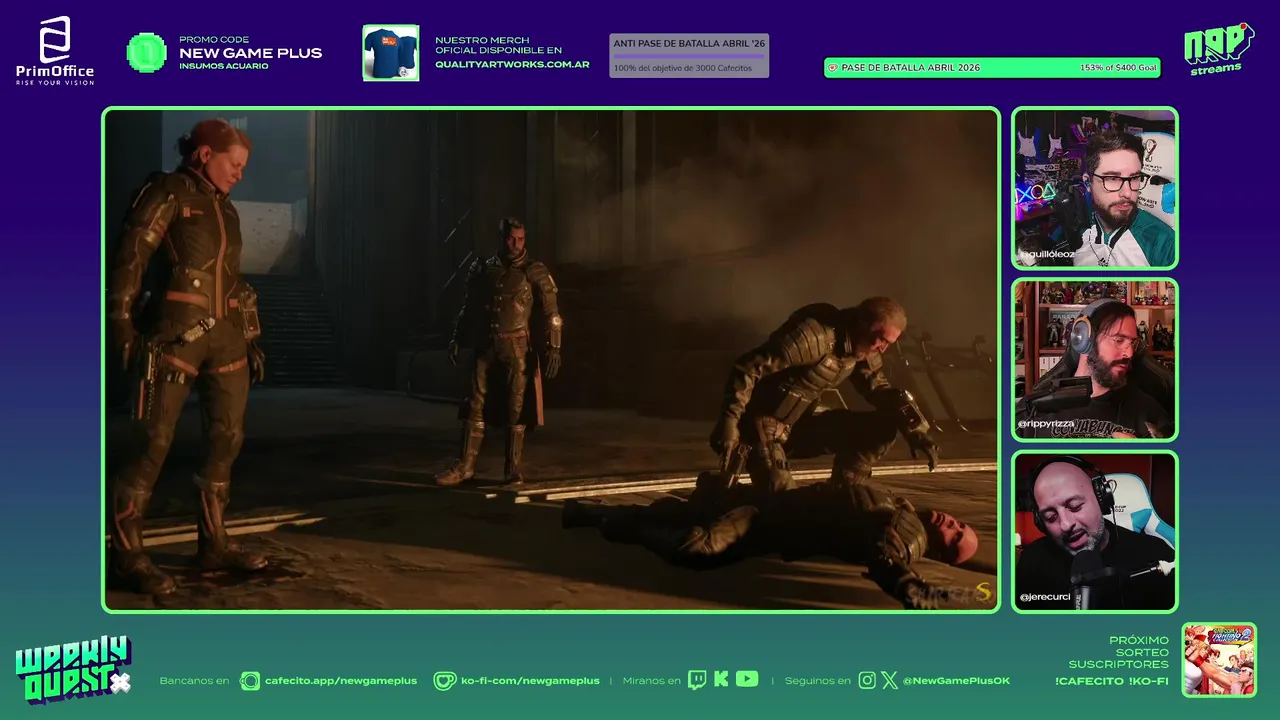Select the @jerecurci webcam feed

1095,531
